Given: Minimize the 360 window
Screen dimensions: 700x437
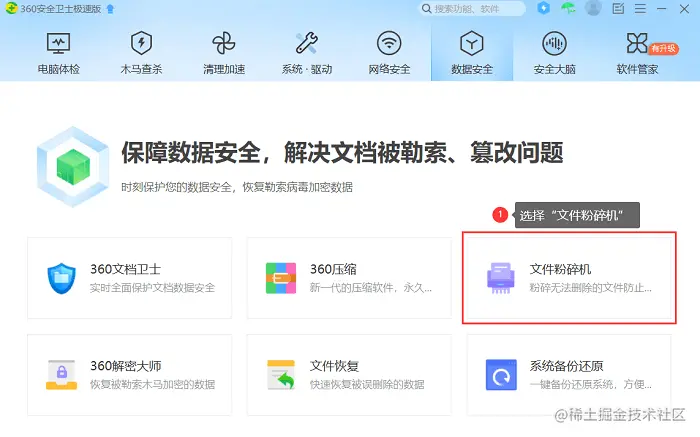Looking at the screenshot, I should [x=662, y=8].
